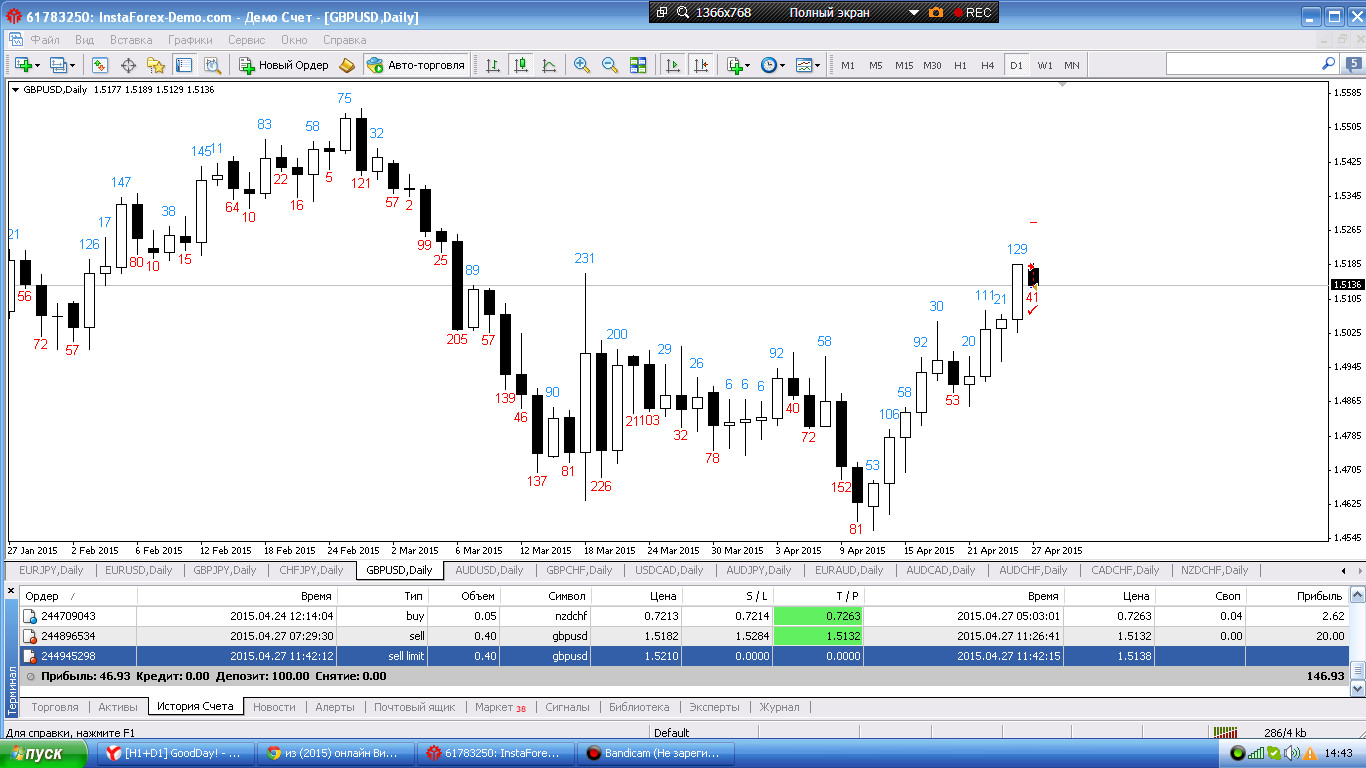Switch to the EURUSD,Daily chart tab
This screenshot has width=1366, height=768.
pyautogui.click(x=138, y=570)
